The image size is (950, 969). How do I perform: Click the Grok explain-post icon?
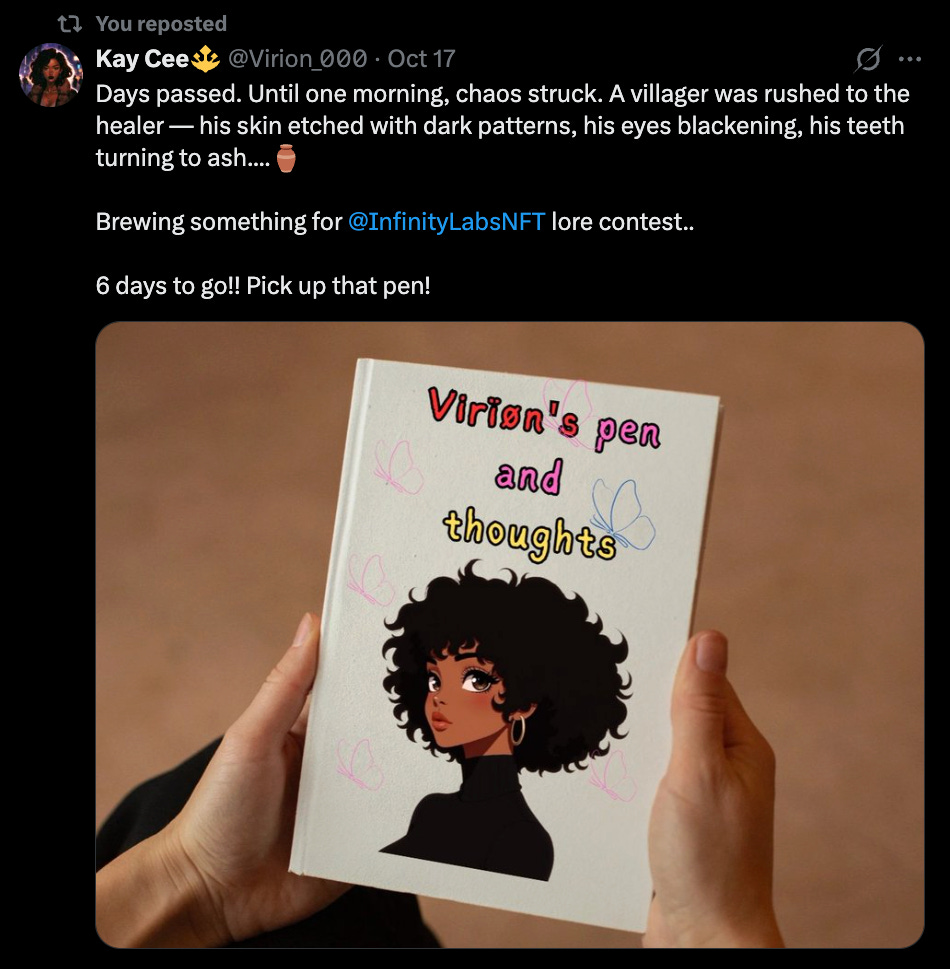[868, 59]
